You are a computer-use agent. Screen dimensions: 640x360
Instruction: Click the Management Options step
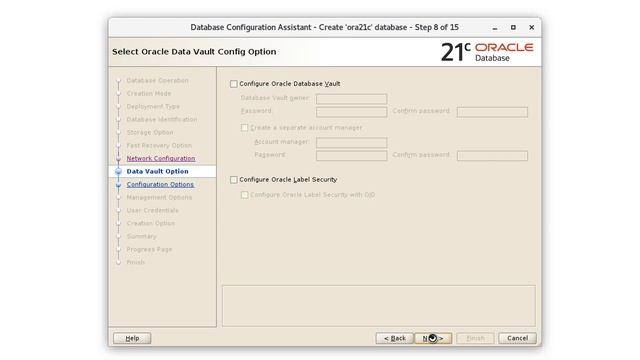tap(159, 198)
